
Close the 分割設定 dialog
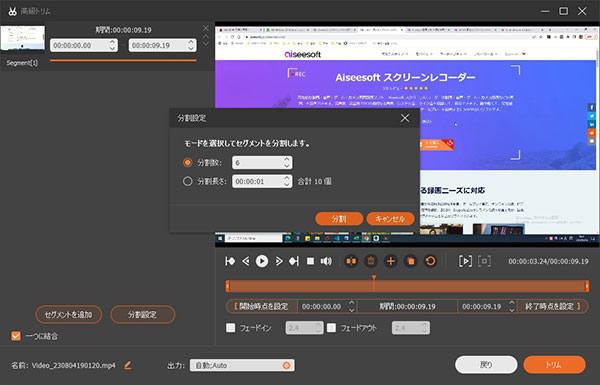point(405,118)
